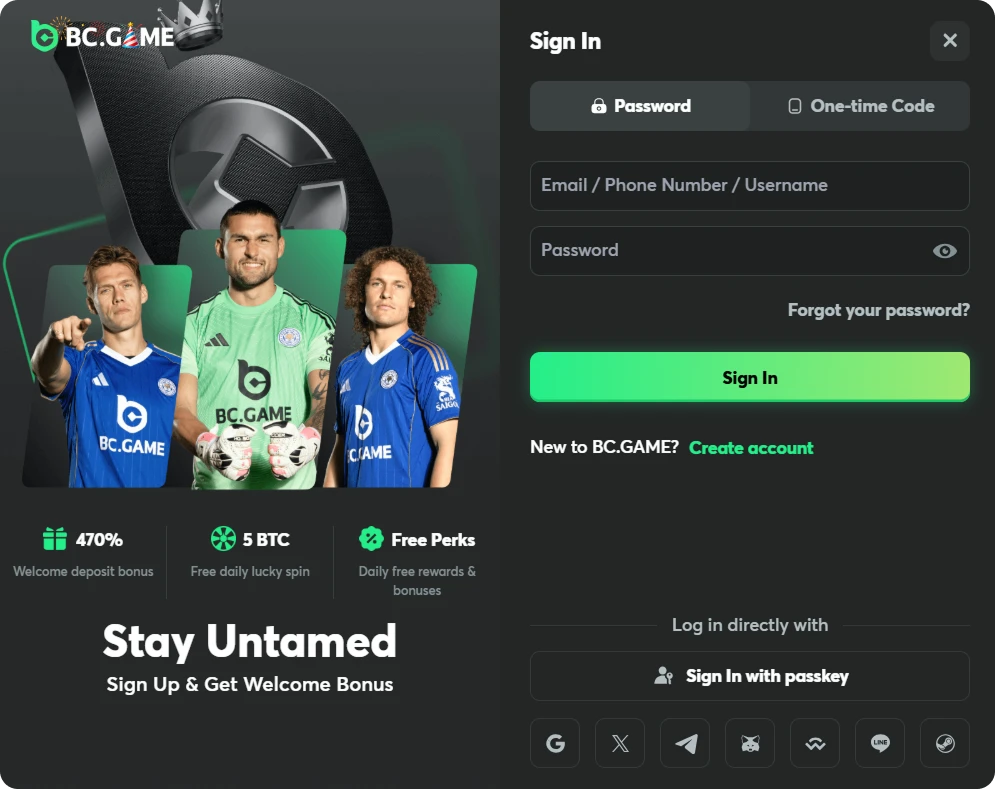
Task: Log in with LINE icon
Action: pyautogui.click(x=880, y=743)
